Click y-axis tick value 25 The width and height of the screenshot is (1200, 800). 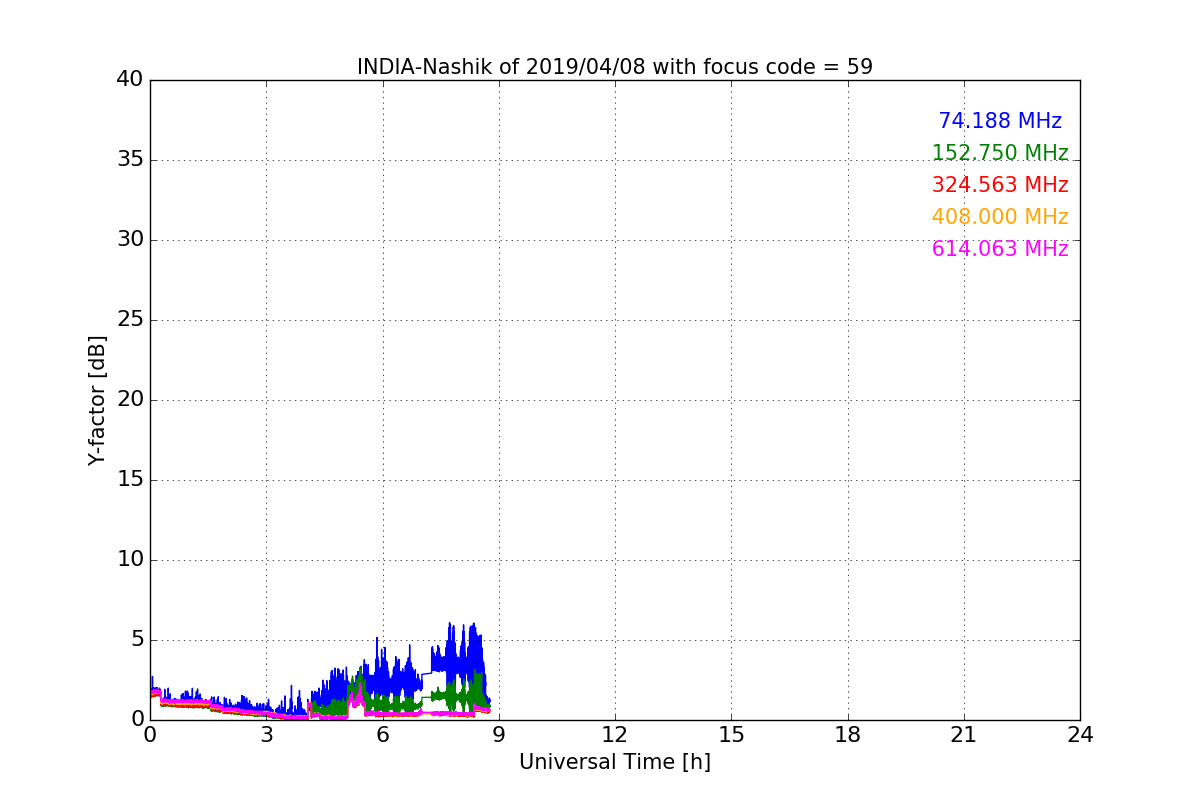130,320
